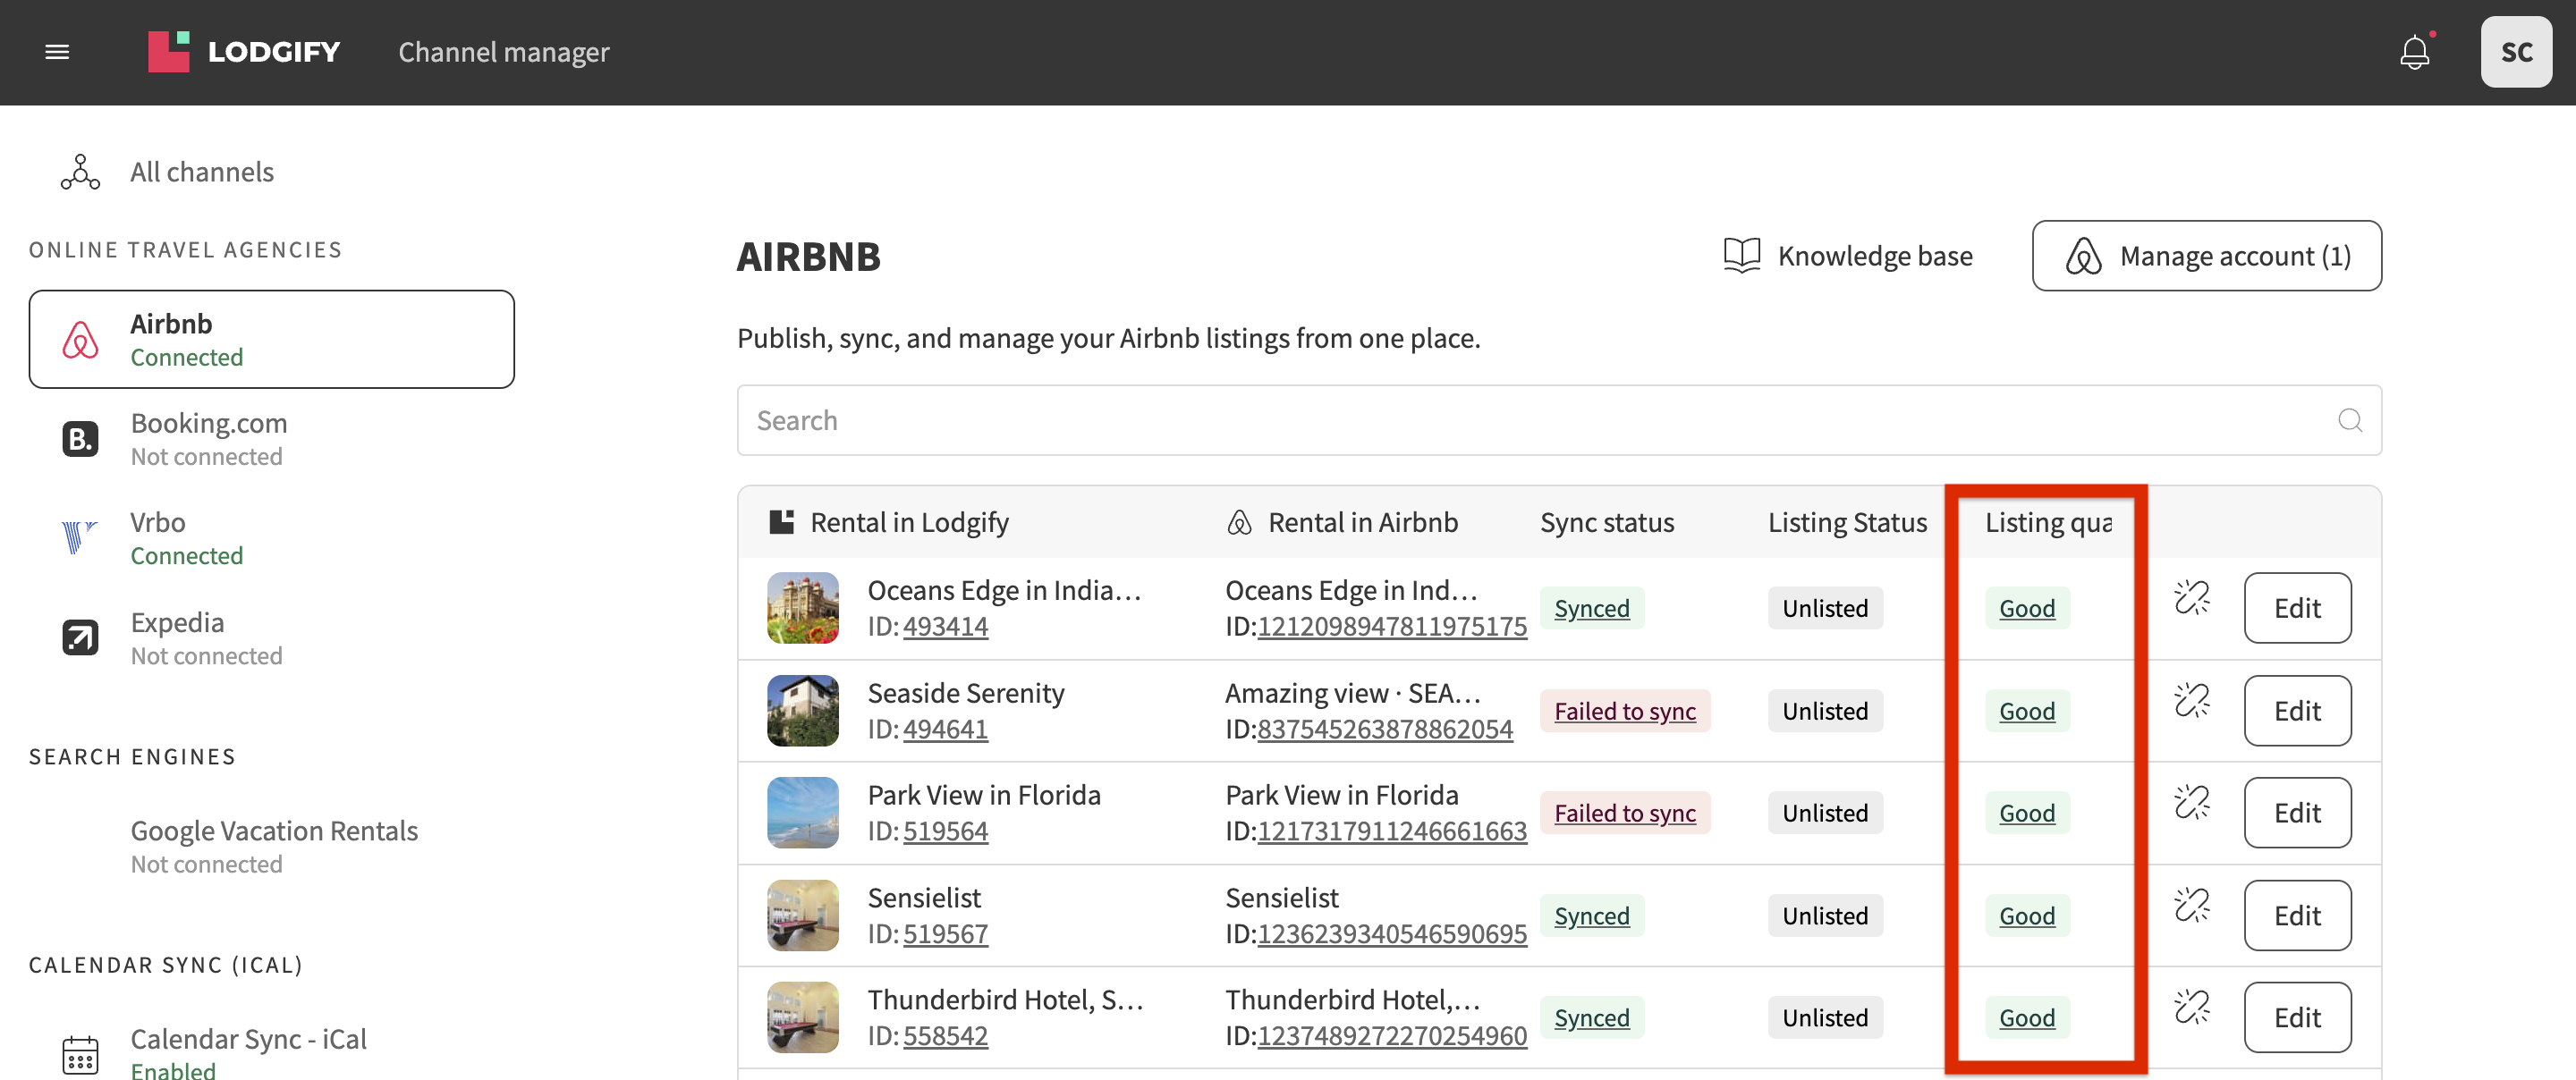Click Manage account (1) button
The width and height of the screenshot is (2576, 1080).
coord(2206,256)
